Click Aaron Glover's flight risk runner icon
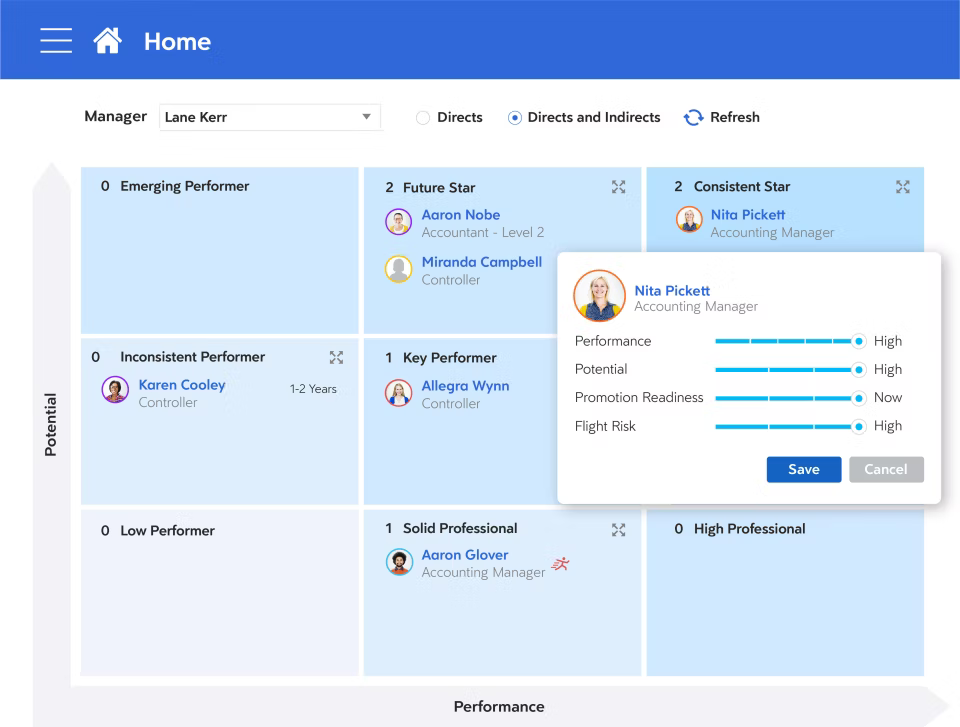Screen dimensions: 960x727 click(x=560, y=564)
